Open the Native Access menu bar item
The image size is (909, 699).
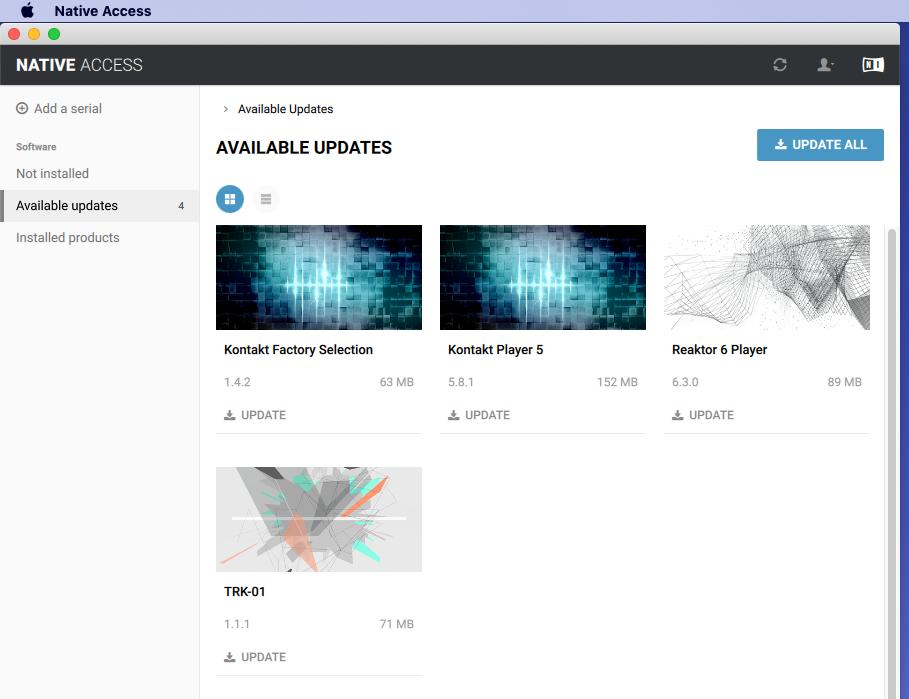[103, 10]
